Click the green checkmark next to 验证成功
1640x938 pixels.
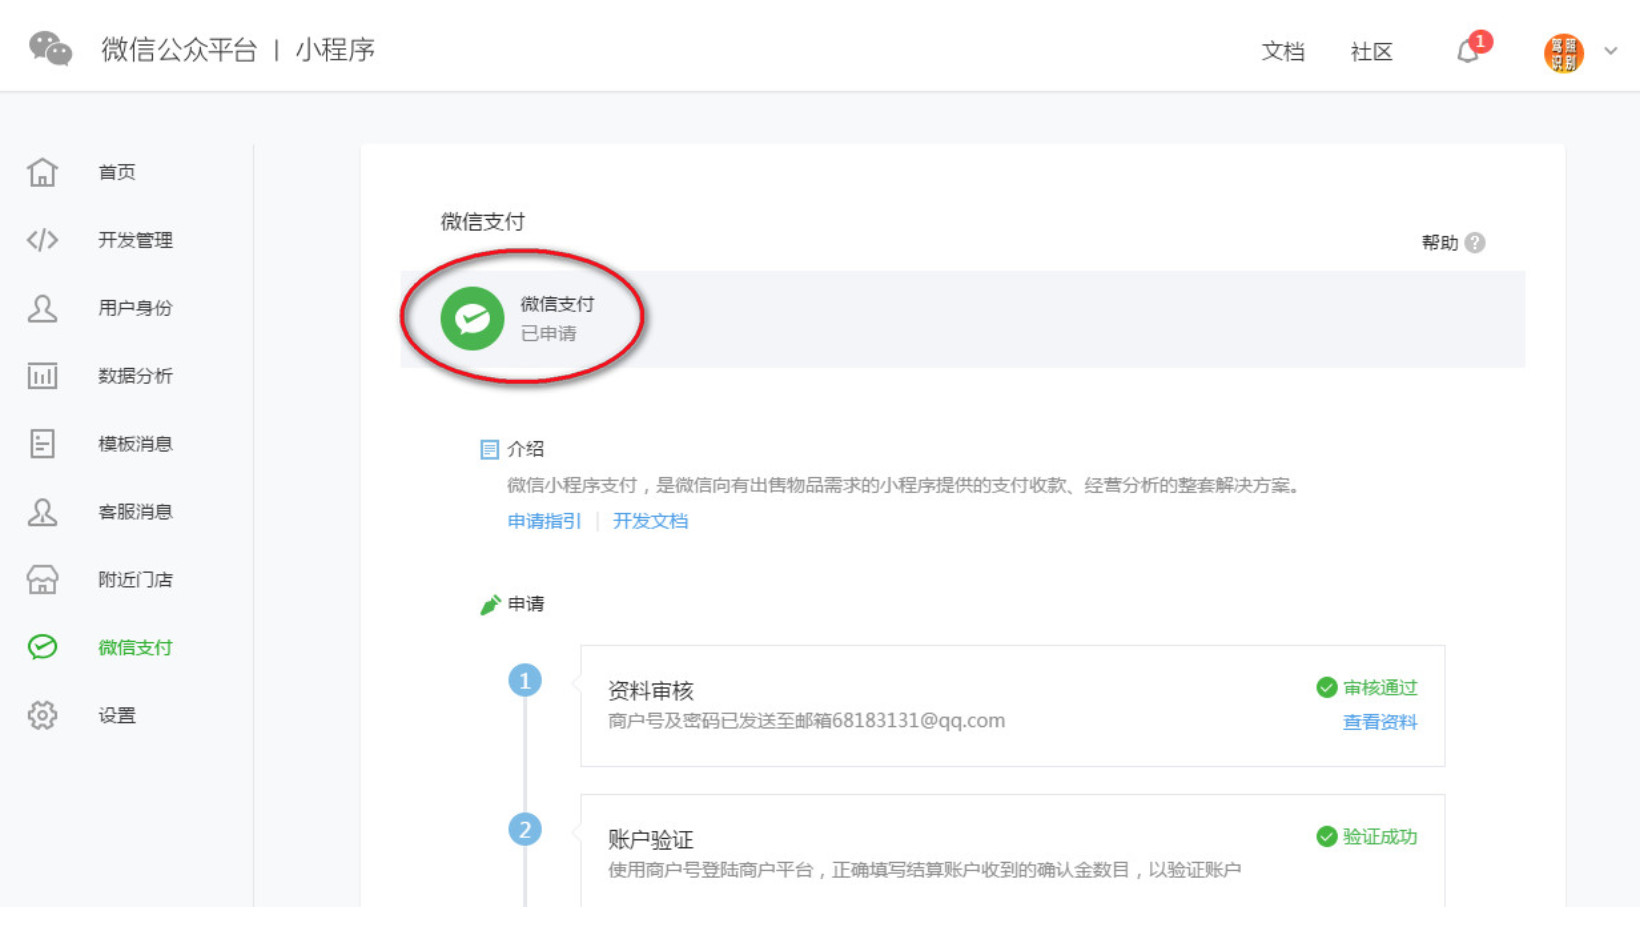pyautogui.click(x=1327, y=837)
